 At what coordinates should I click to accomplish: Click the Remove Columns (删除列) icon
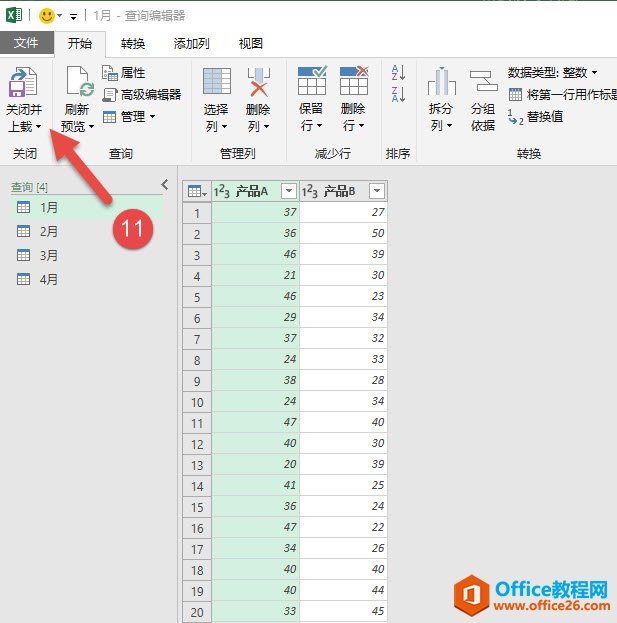(x=258, y=84)
